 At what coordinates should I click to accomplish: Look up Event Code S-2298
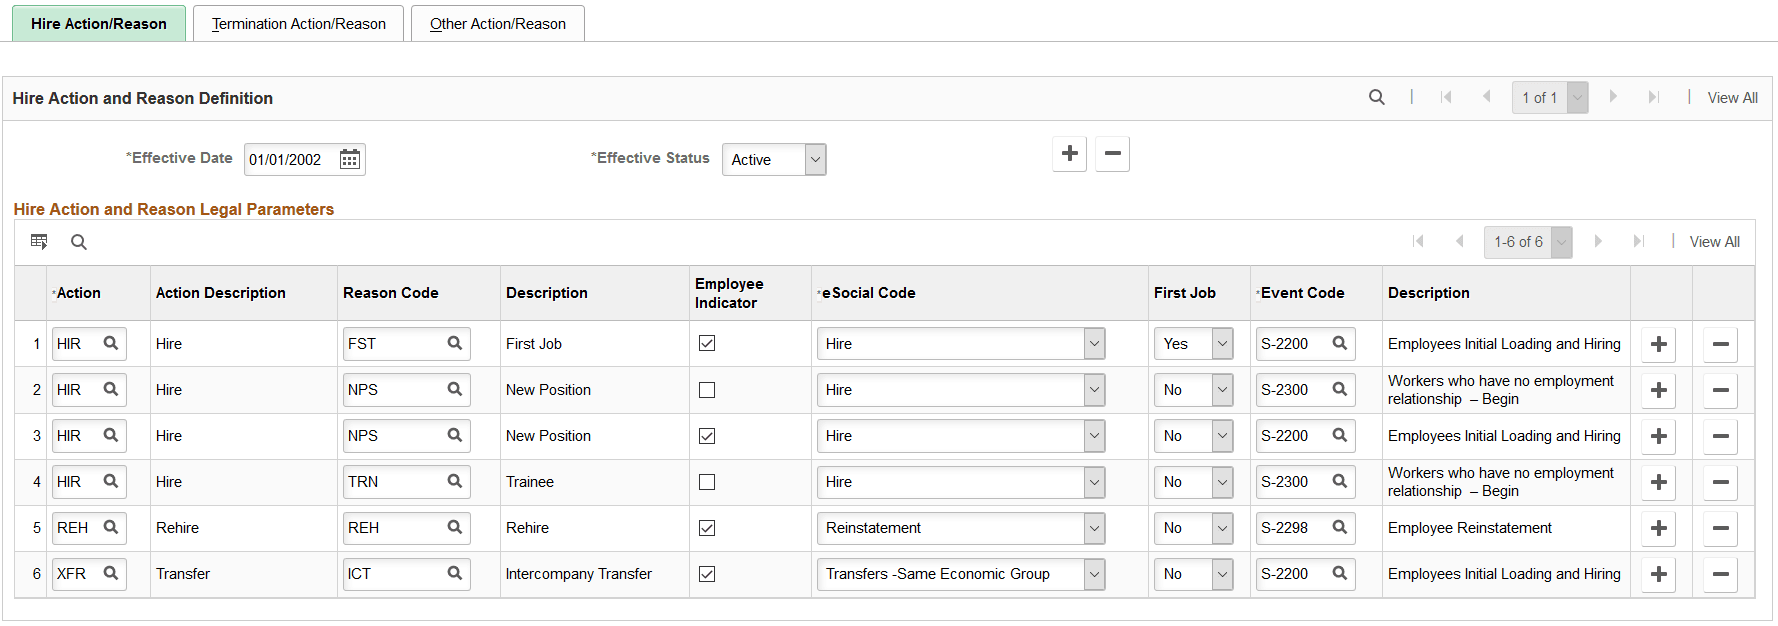[x=1340, y=528]
